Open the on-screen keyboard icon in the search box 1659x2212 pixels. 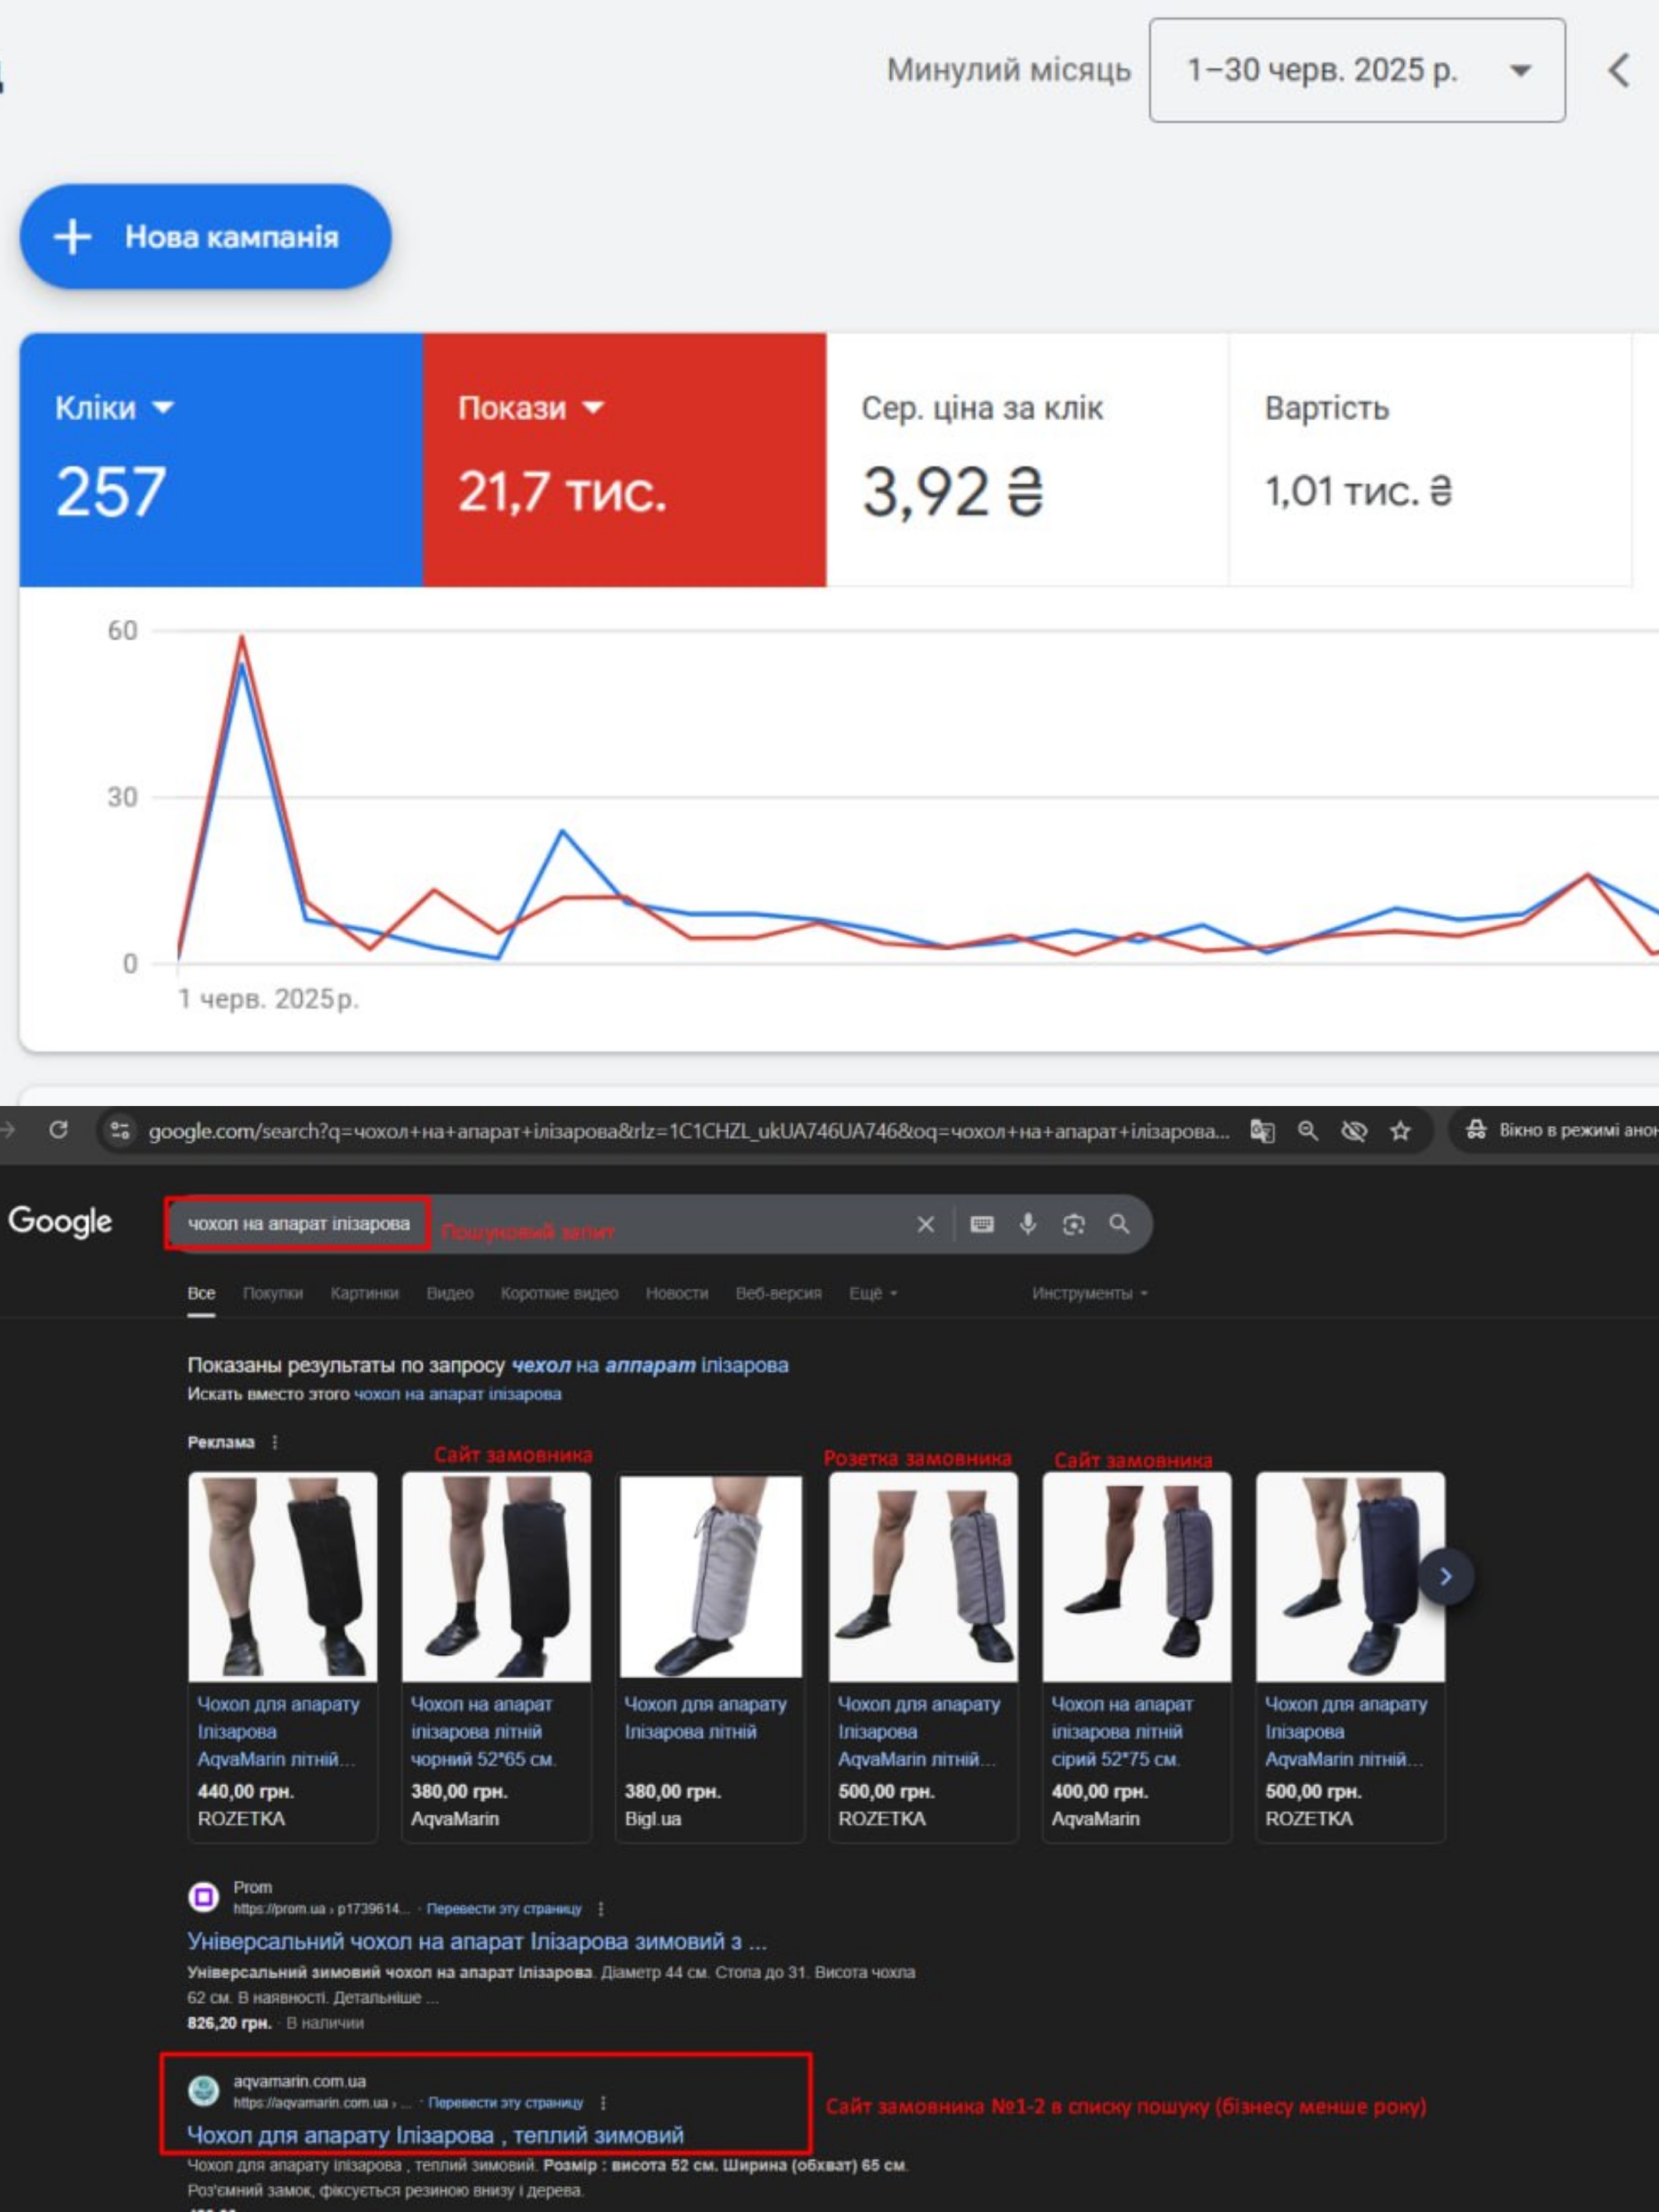click(982, 1224)
